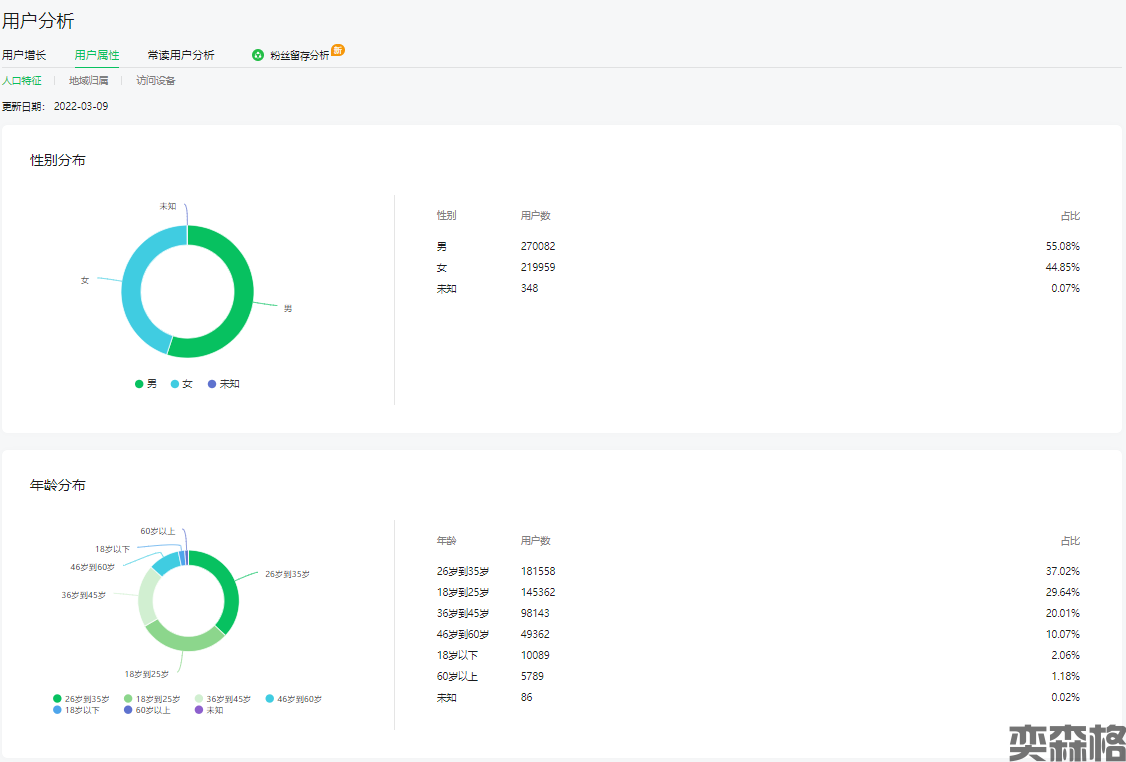Toggle the 男 legend in gender chart
The width and height of the screenshot is (1126, 762).
[x=146, y=384]
